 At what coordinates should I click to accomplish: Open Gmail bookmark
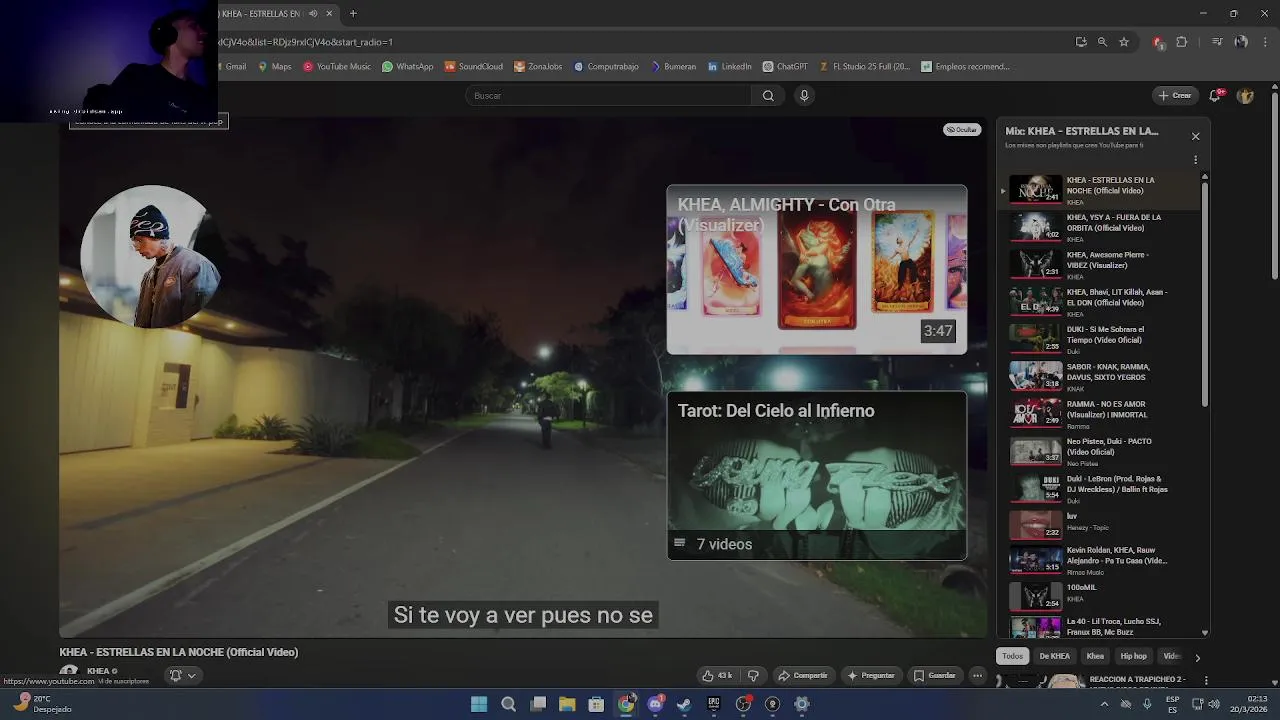[233, 67]
